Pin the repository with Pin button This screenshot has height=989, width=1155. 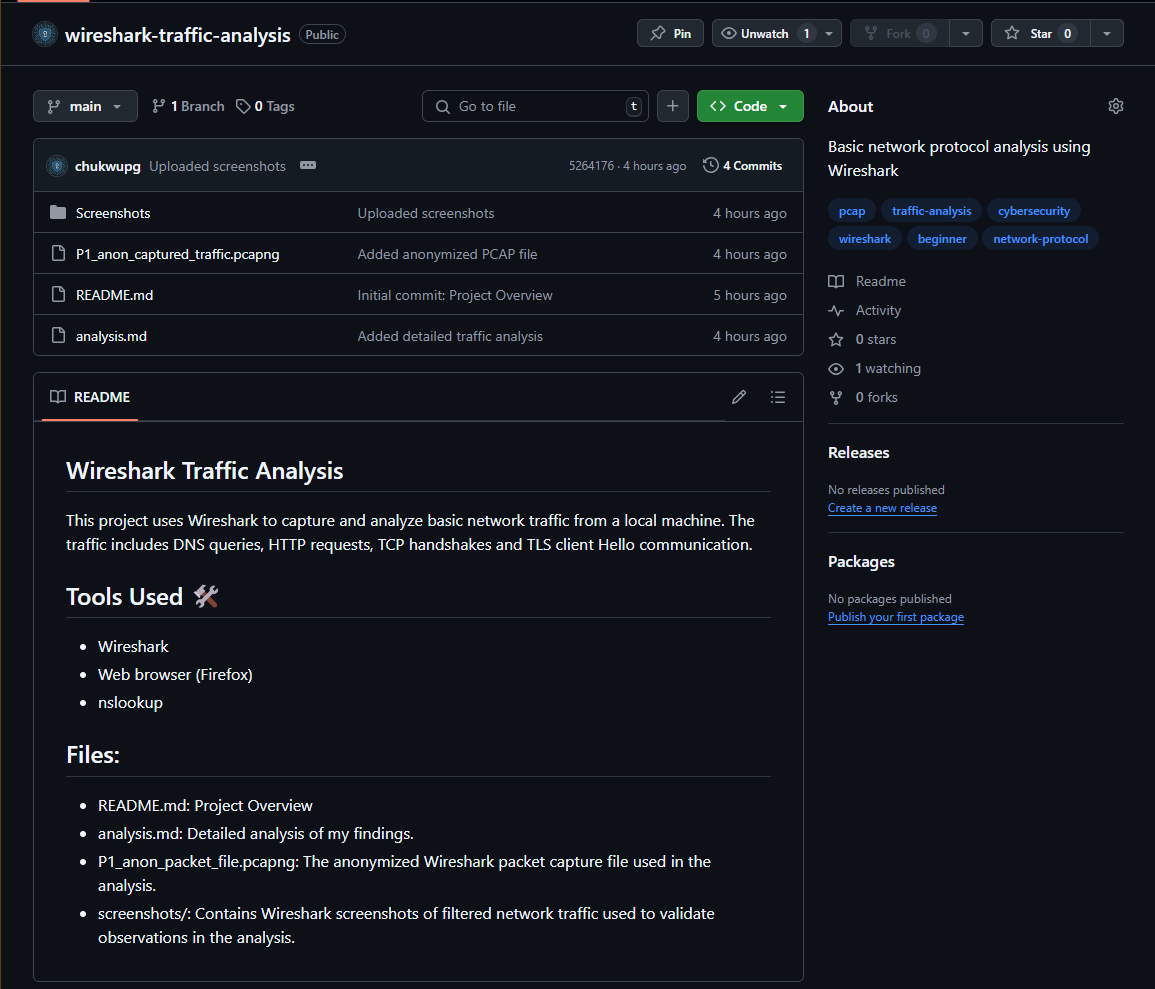(670, 34)
